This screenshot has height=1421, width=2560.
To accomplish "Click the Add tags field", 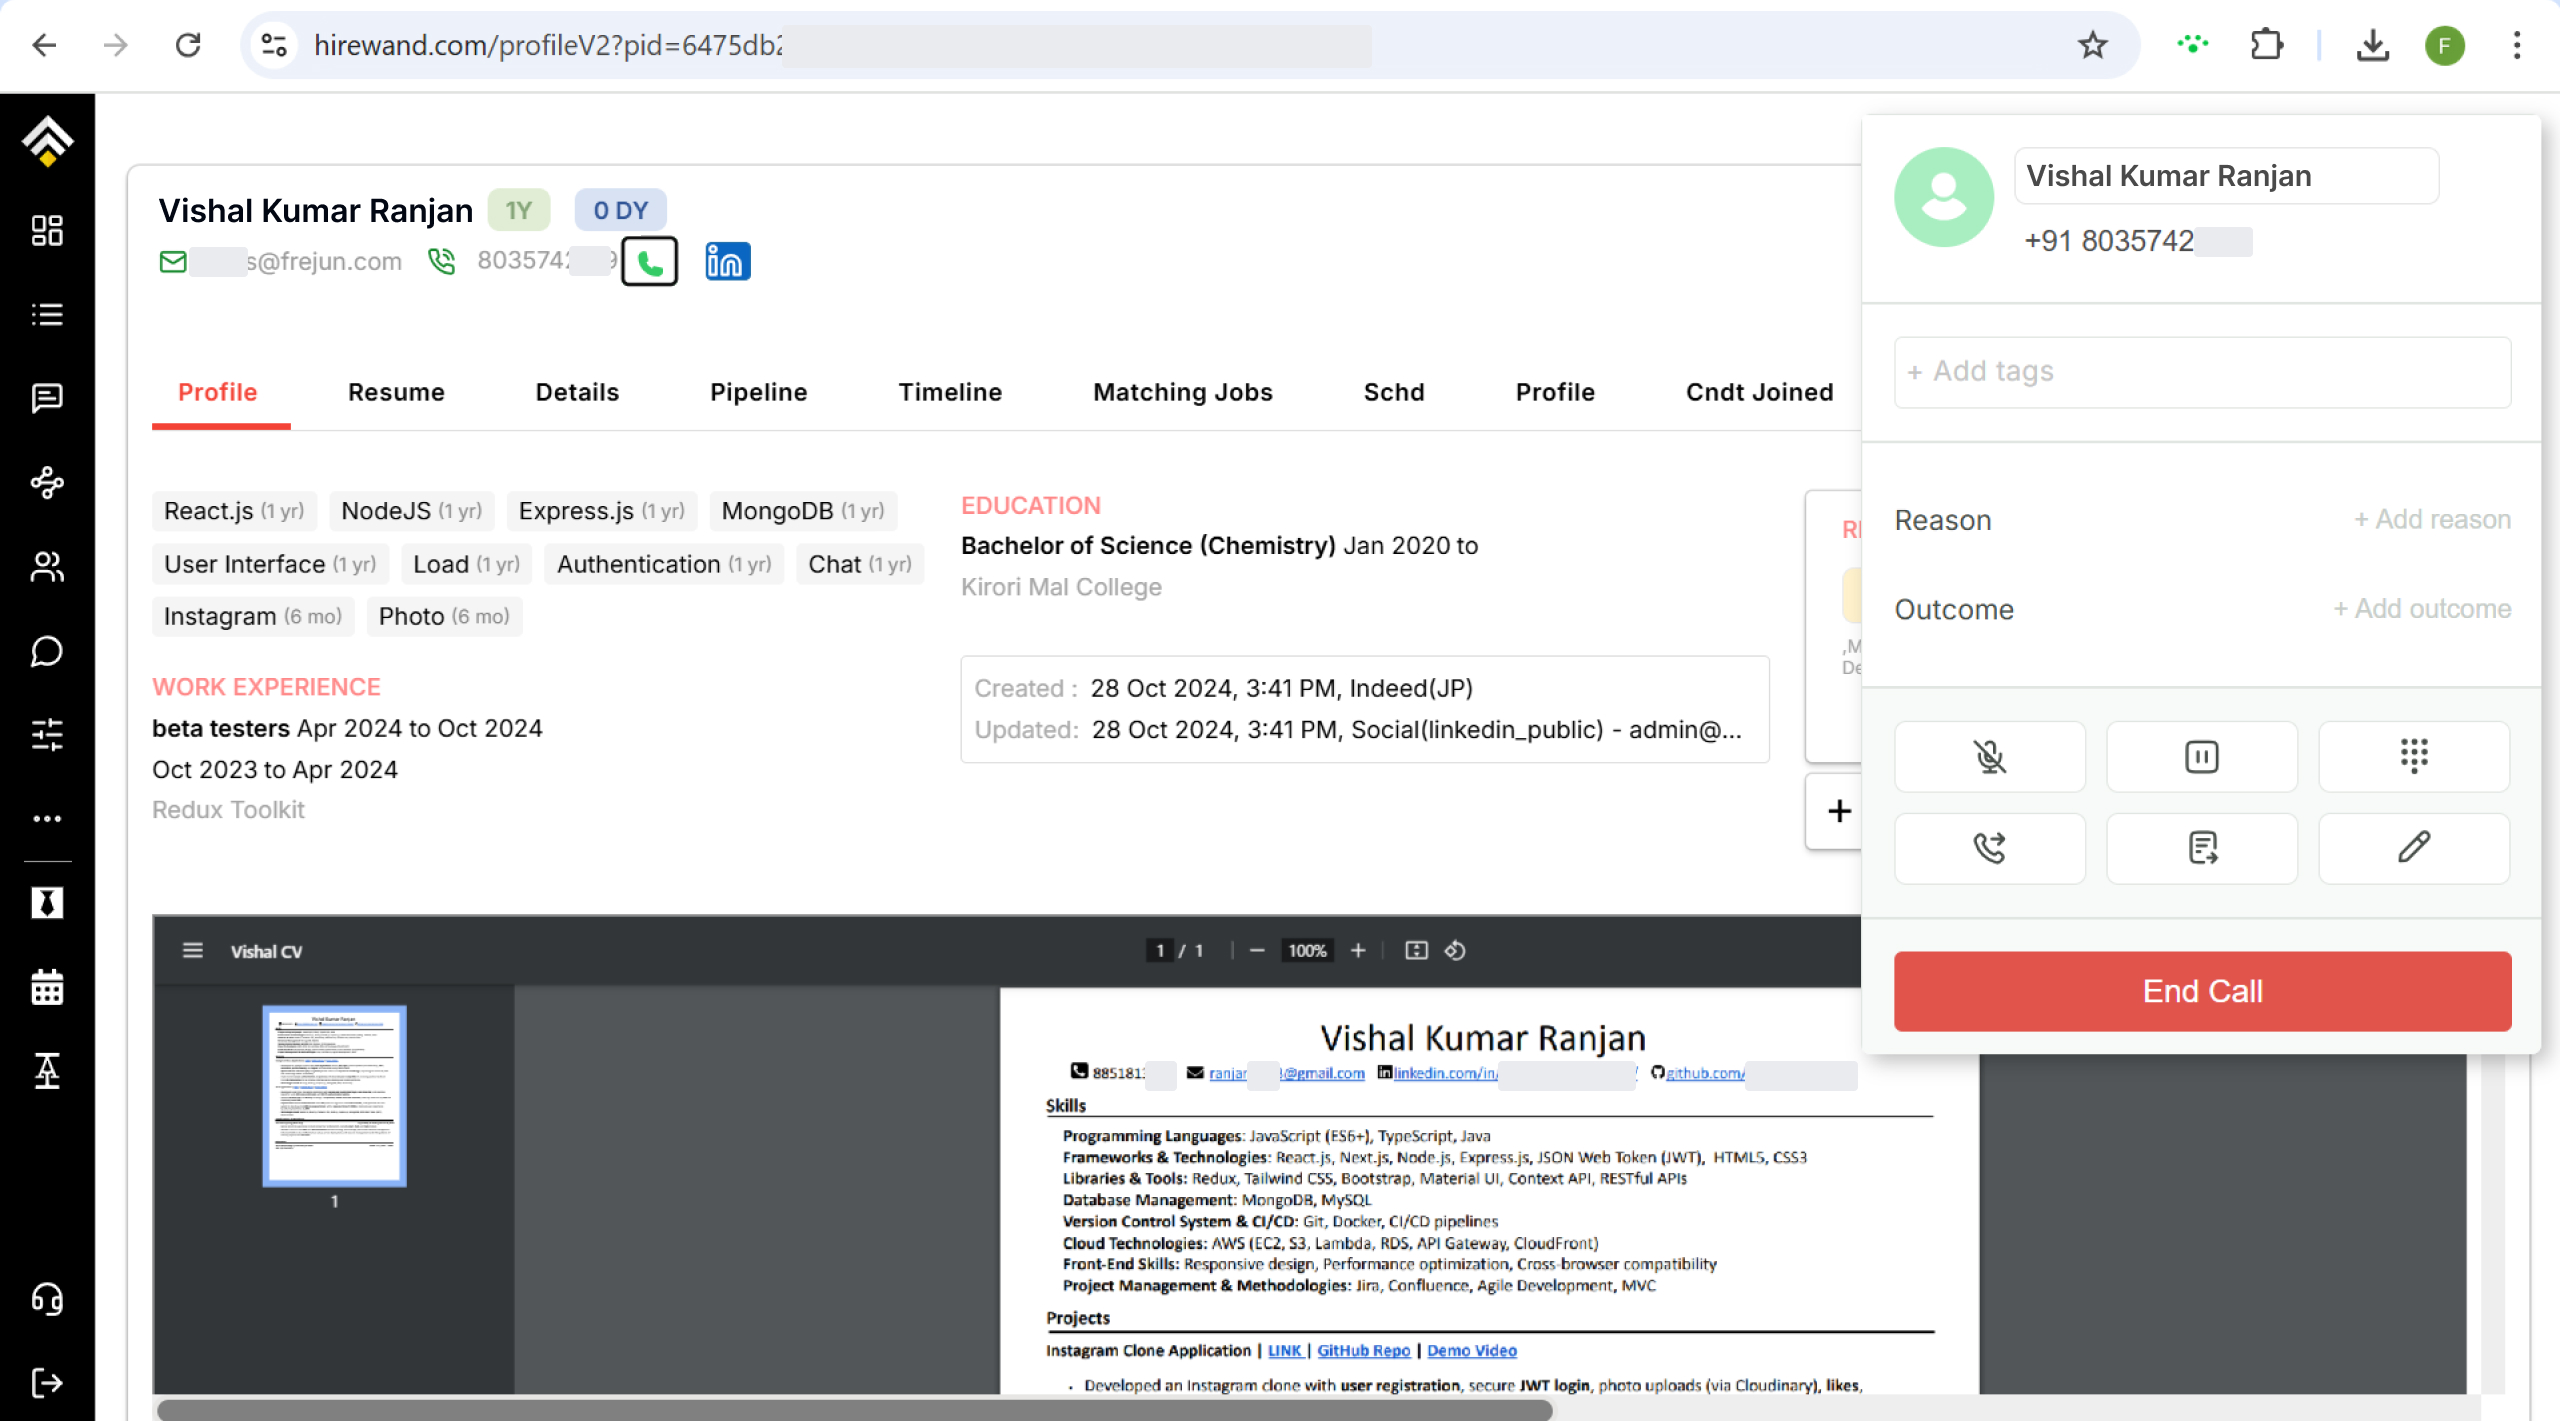I will [2201, 369].
